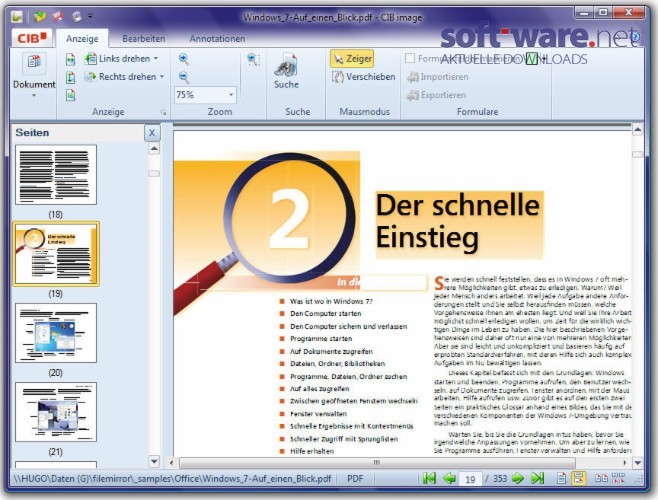Image resolution: width=658 pixels, height=500 pixels.
Task: Click the PDF format status label
Action: [355, 479]
